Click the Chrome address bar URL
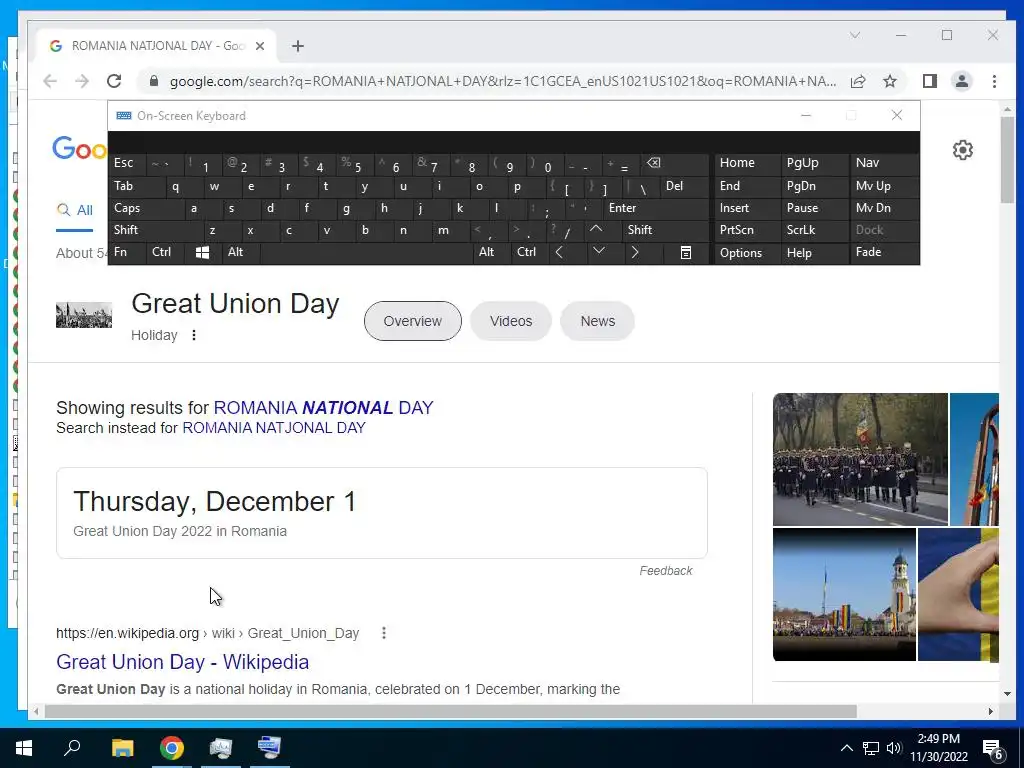This screenshot has height=768, width=1024. click(x=503, y=81)
